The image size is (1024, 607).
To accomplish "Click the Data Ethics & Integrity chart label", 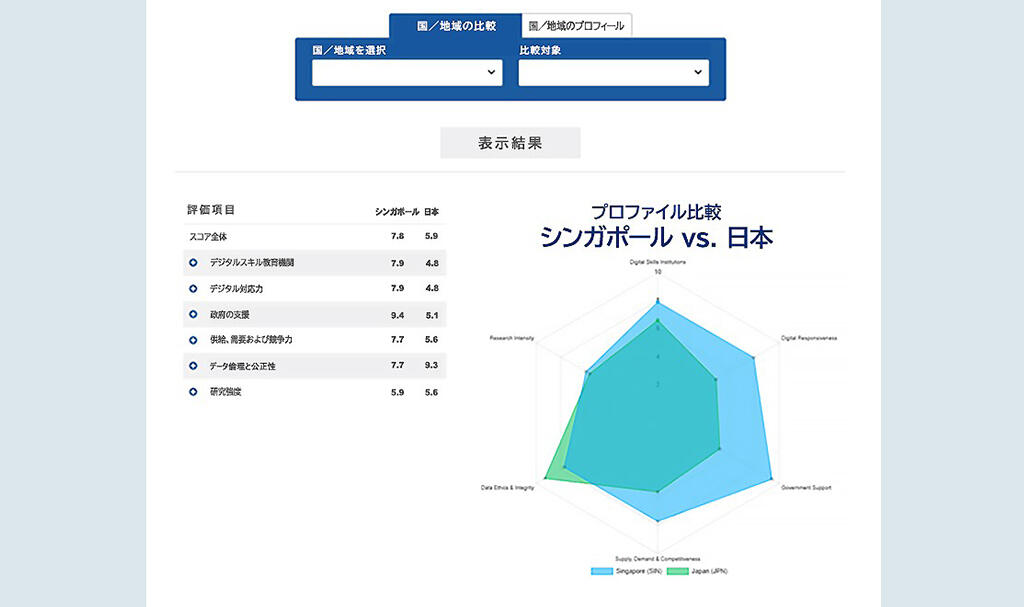I will 508,488.
